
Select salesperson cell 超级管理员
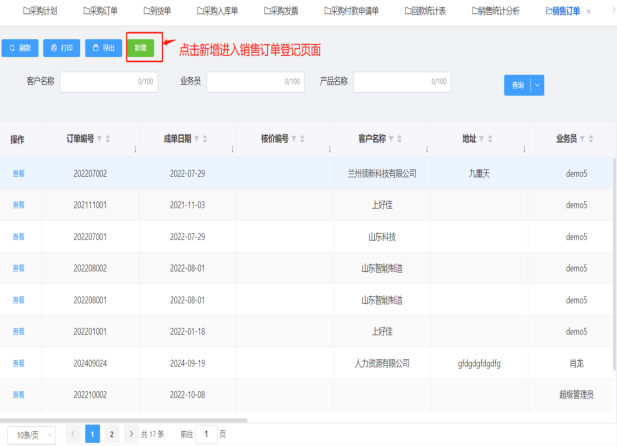pos(576,394)
